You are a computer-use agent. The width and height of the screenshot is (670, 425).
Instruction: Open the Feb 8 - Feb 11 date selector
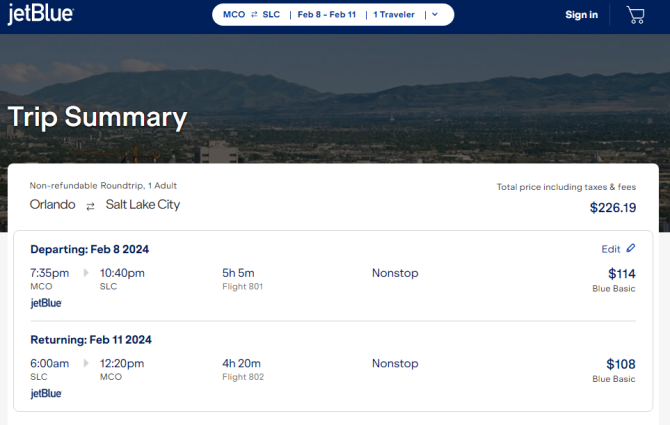[x=326, y=15]
